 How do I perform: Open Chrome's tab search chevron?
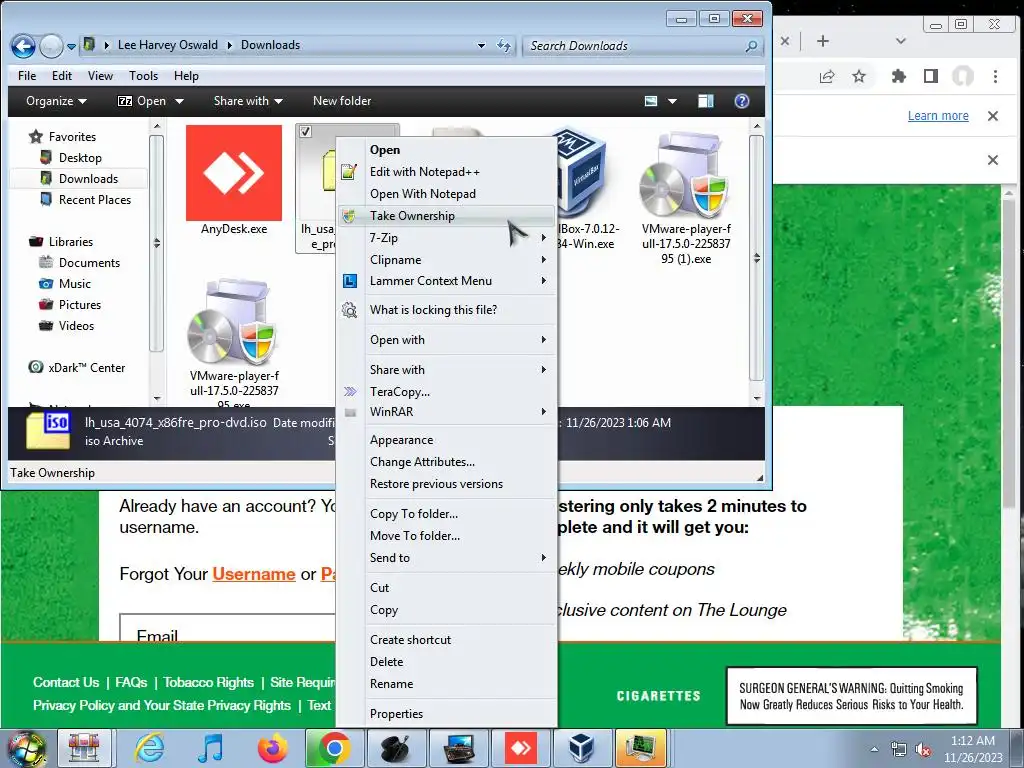(x=901, y=40)
